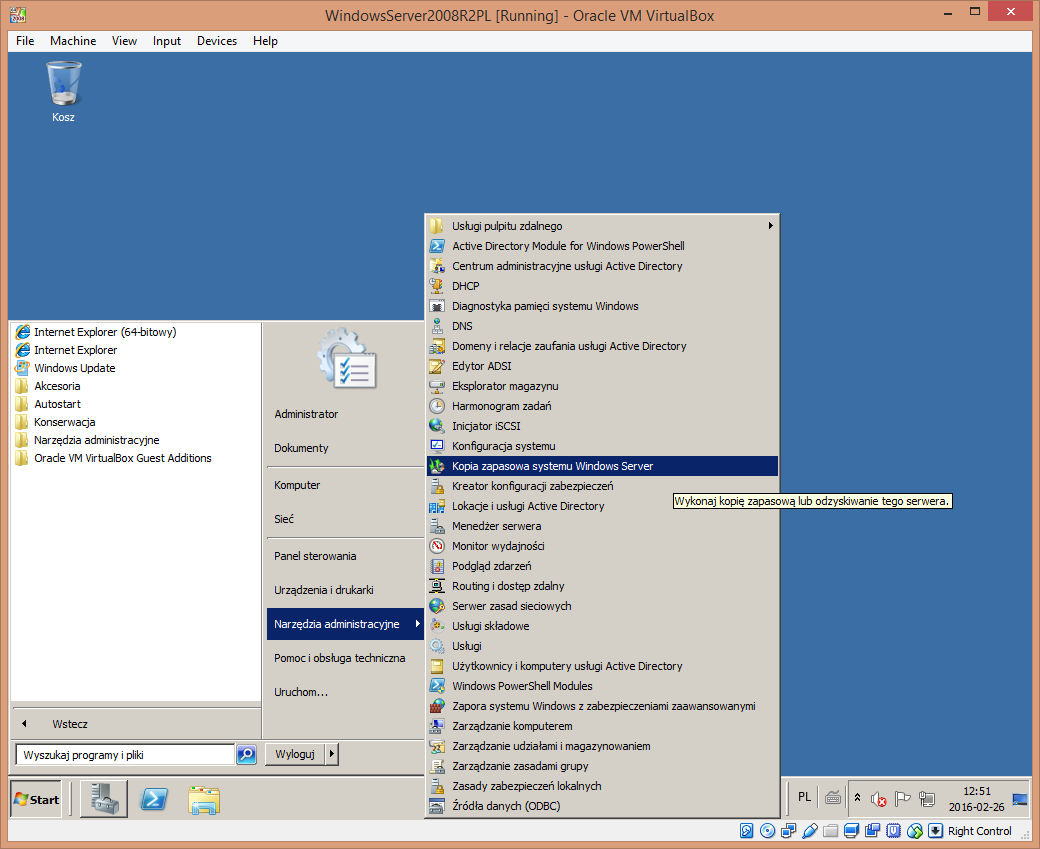The height and width of the screenshot is (849, 1040).
Task: Click the Active Directory Module PowerShell icon
Action: pyautogui.click(x=437, y=246)
